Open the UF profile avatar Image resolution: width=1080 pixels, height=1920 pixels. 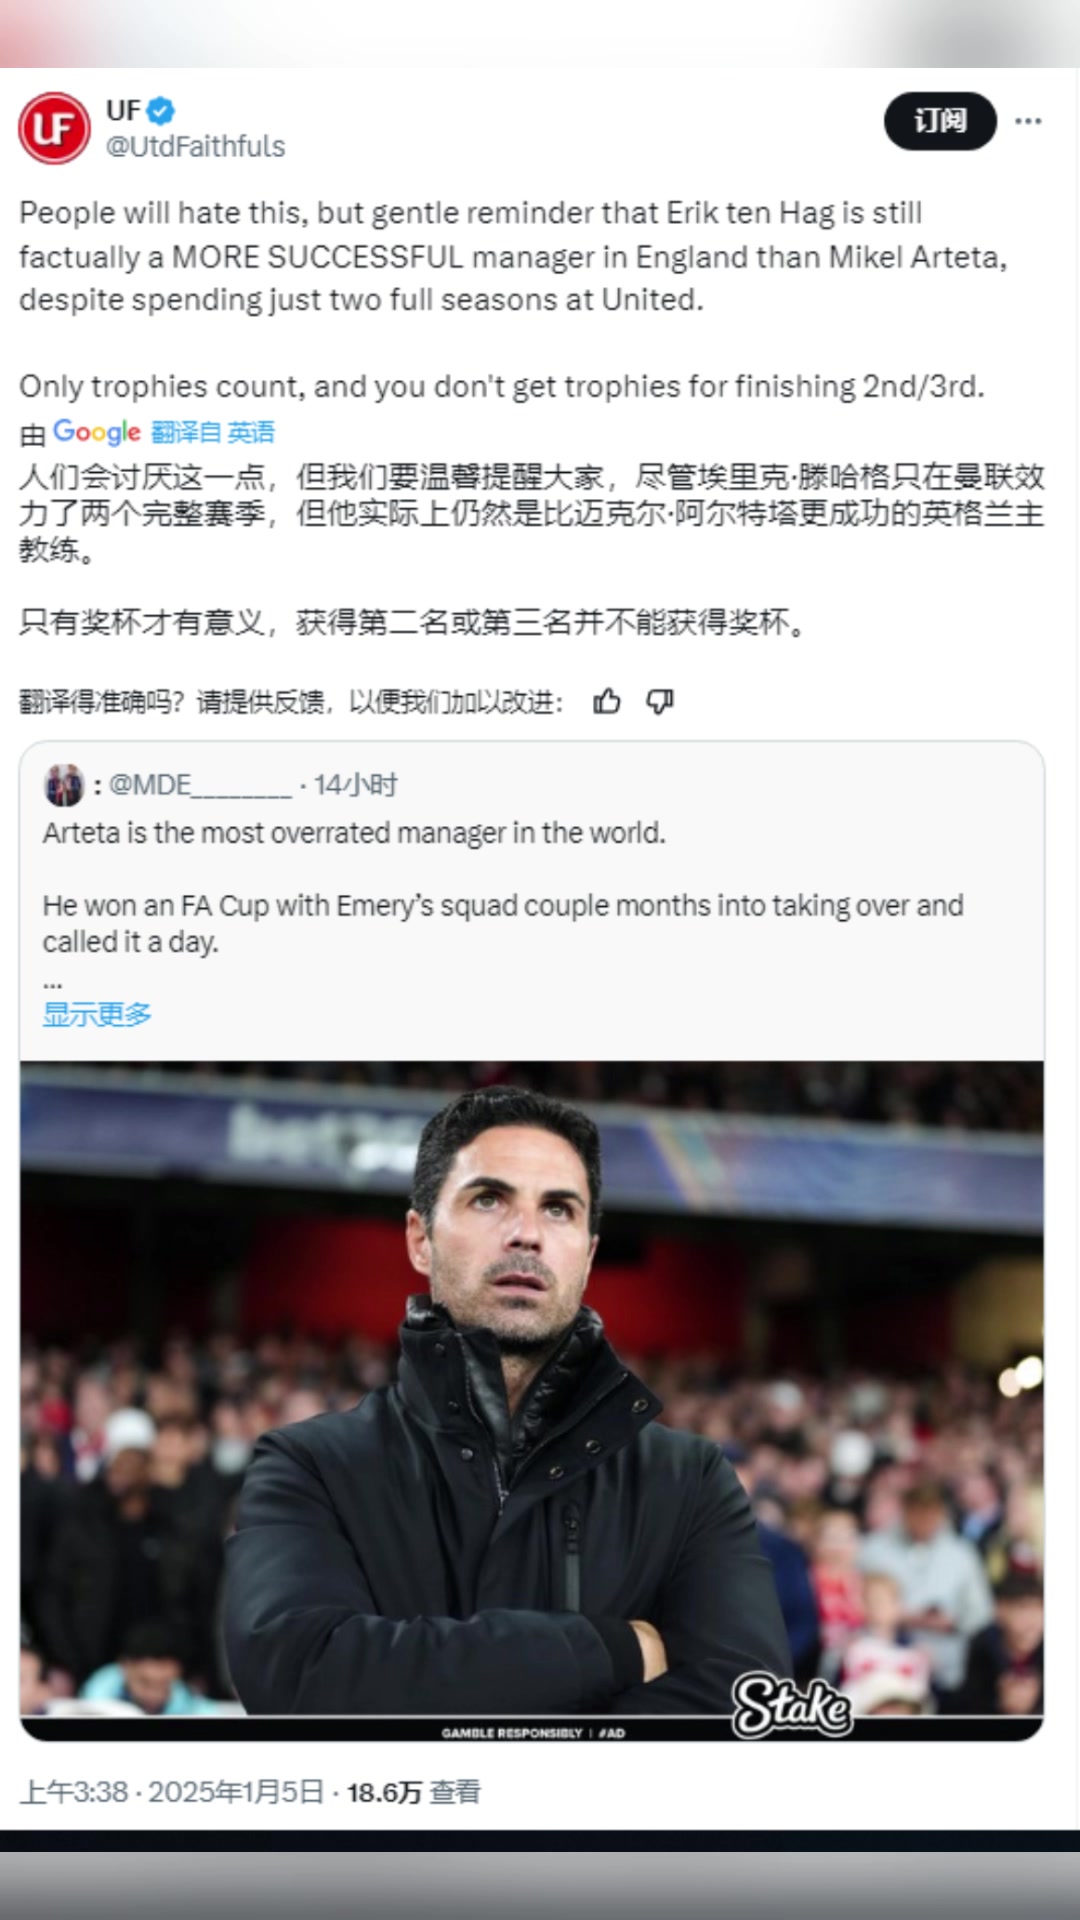(x=54, y=128)
